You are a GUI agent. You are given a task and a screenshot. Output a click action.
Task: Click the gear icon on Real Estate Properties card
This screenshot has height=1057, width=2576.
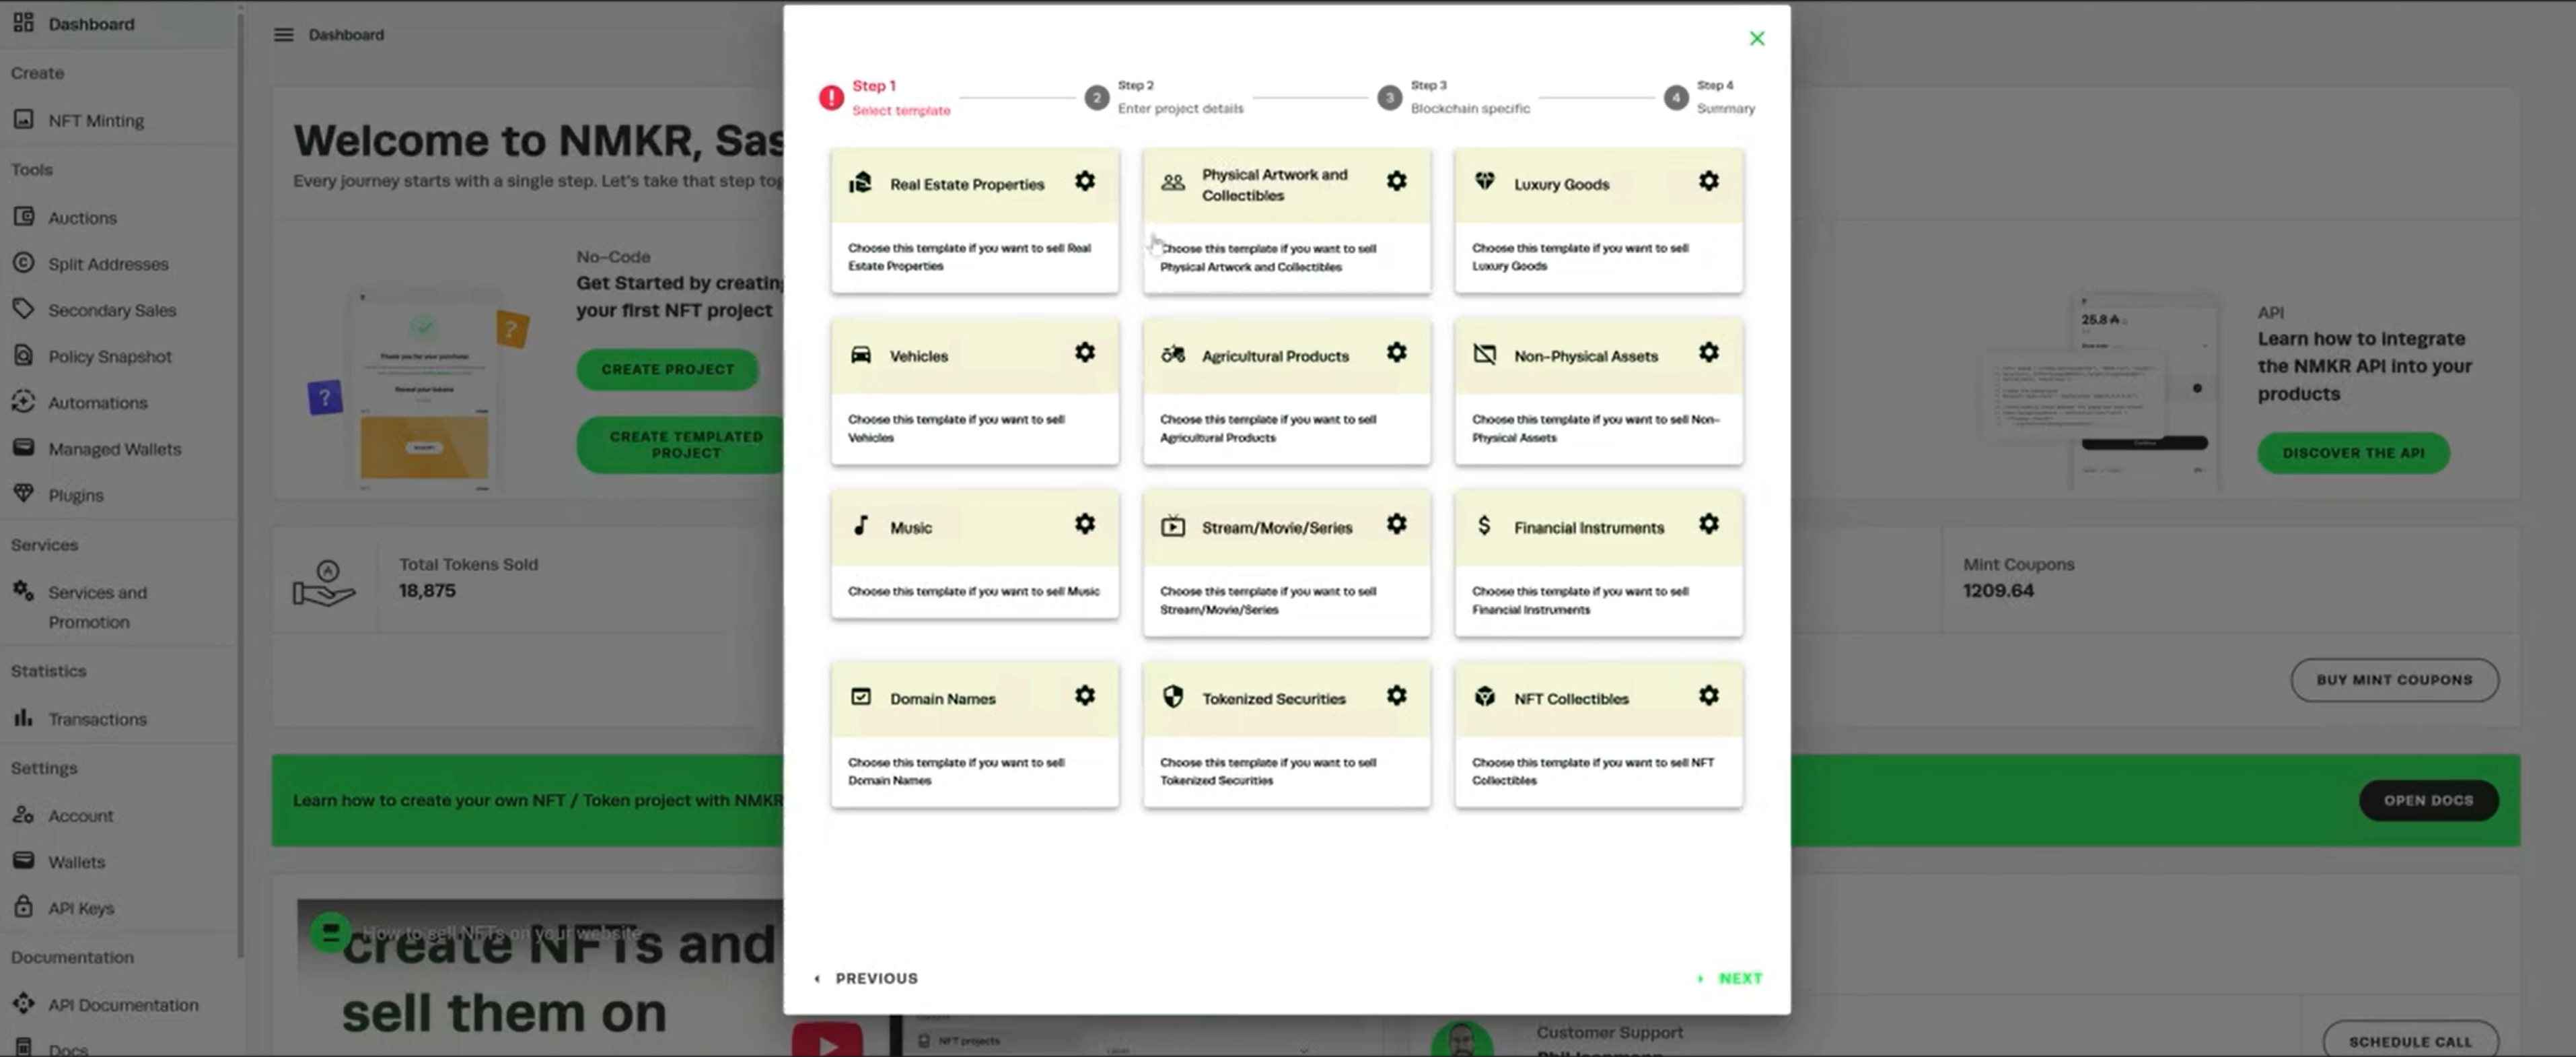(x=1084, y=181)
